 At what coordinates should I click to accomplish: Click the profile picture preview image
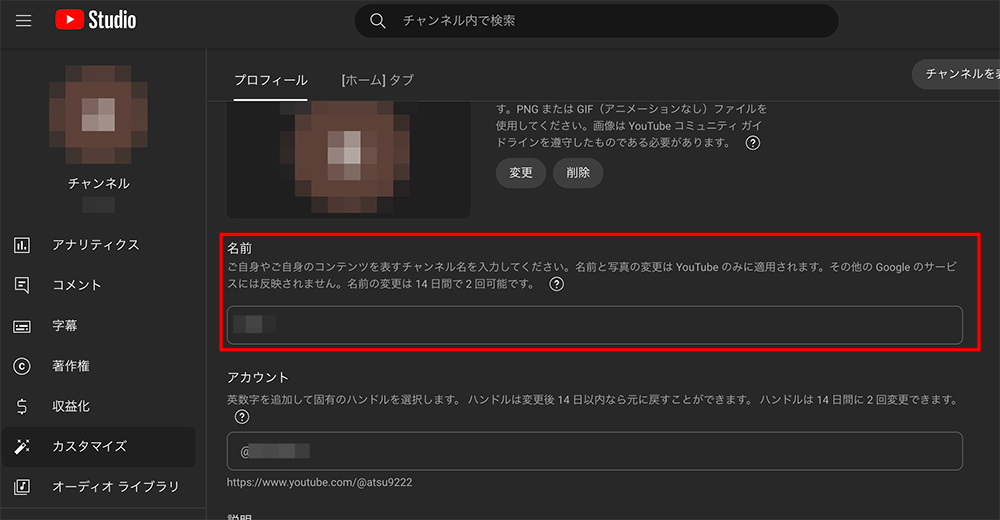point(348,160)
